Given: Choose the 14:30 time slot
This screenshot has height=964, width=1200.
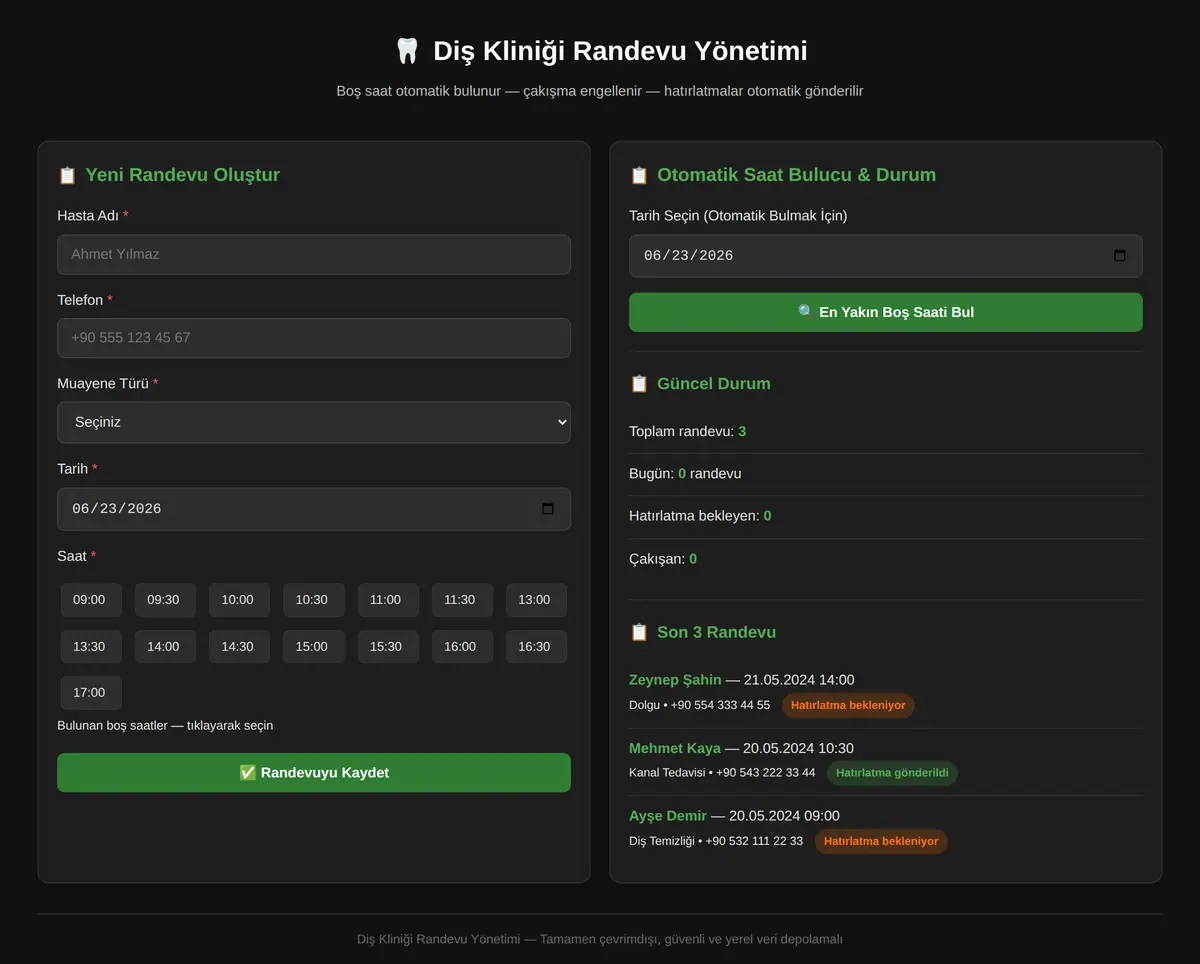Looking at the screenshot, I should click(x=238, y=647).
